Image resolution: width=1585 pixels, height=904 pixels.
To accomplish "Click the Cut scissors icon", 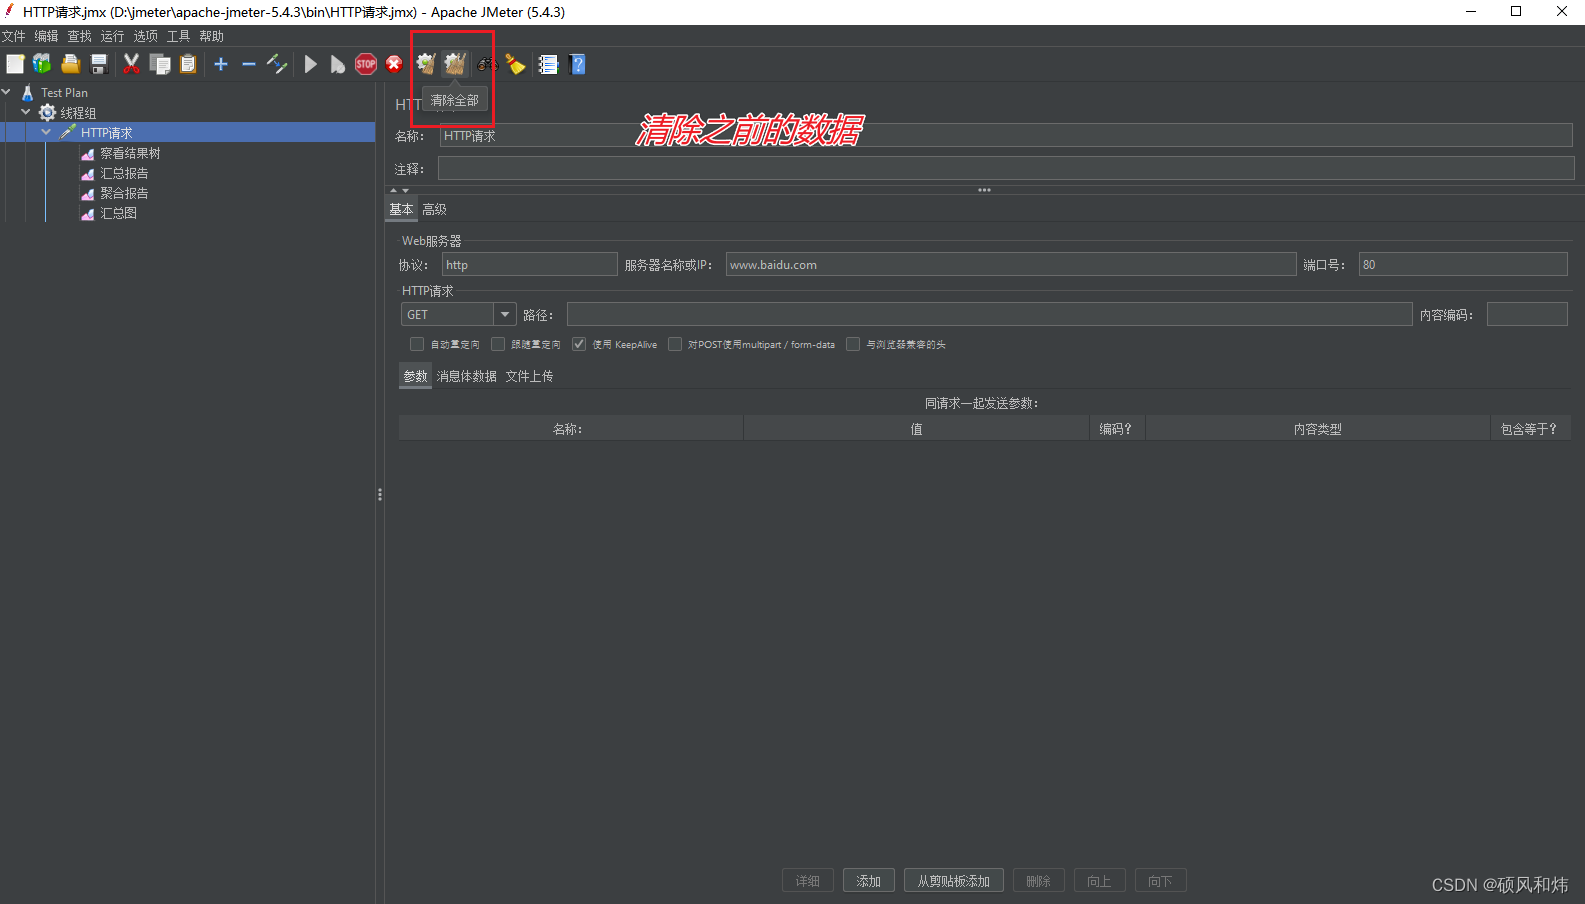I will coord(131,64).
